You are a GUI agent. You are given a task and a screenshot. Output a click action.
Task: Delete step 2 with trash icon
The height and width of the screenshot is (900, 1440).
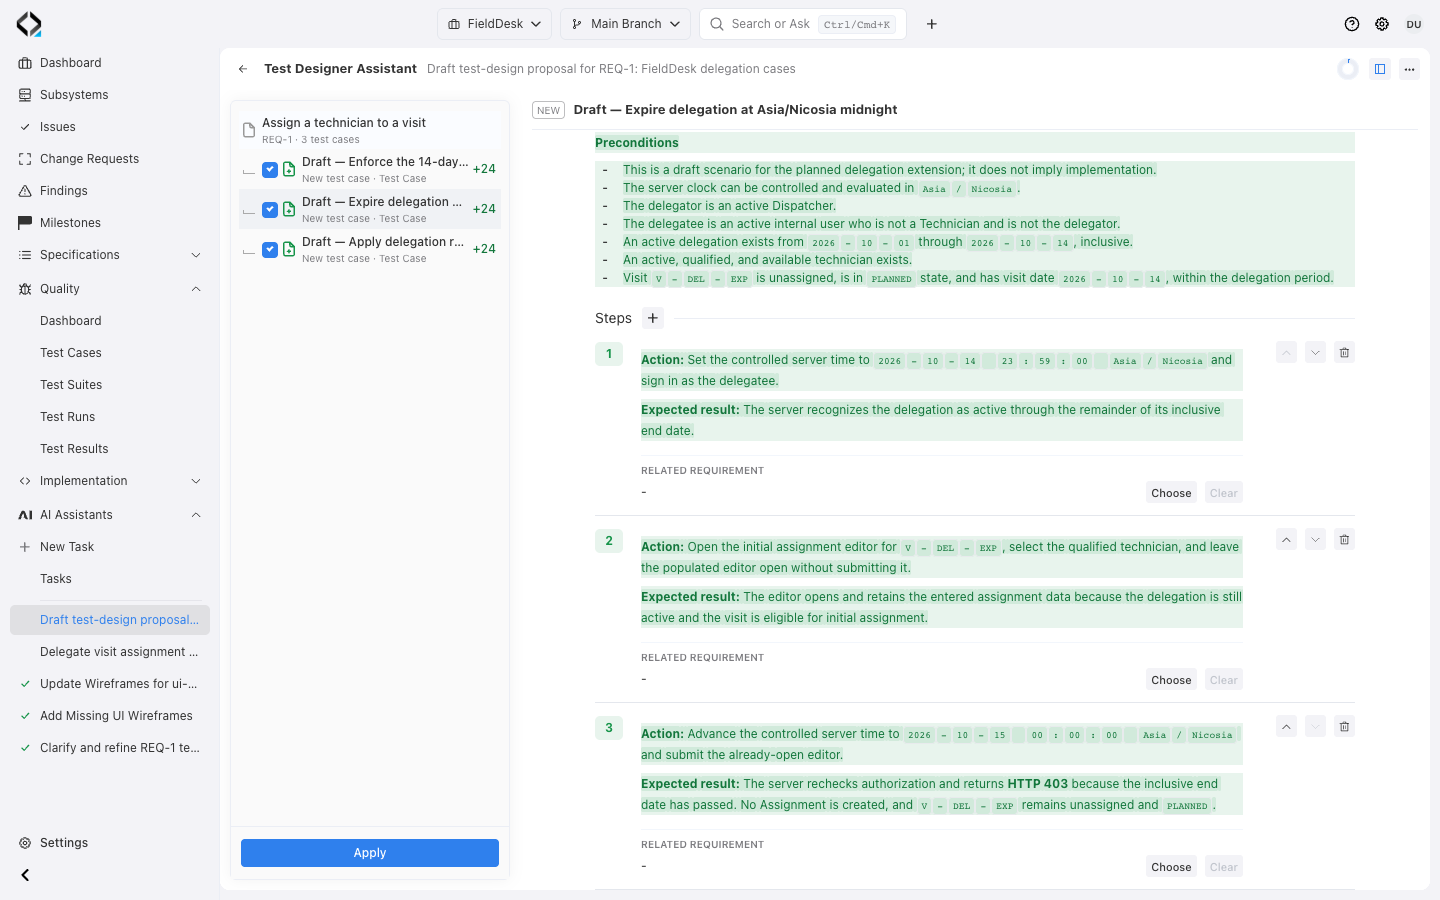pos(1344,540)
